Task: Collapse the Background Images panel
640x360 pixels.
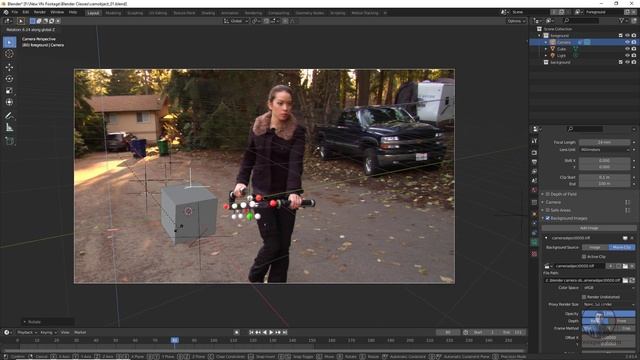Action: (542, 218)
